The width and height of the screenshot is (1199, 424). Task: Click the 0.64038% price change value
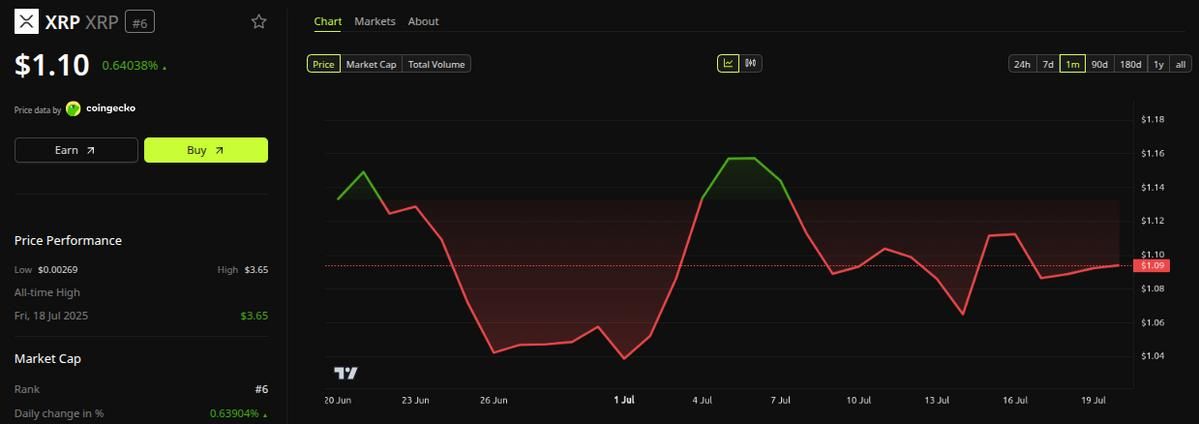[130, 66]
